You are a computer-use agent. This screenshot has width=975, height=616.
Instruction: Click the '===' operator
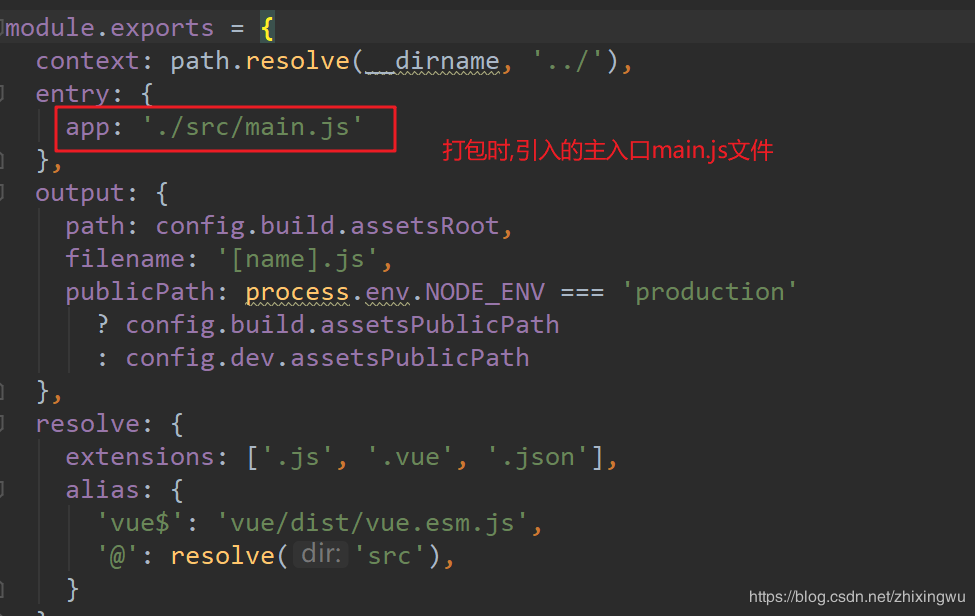pos(582,292)
